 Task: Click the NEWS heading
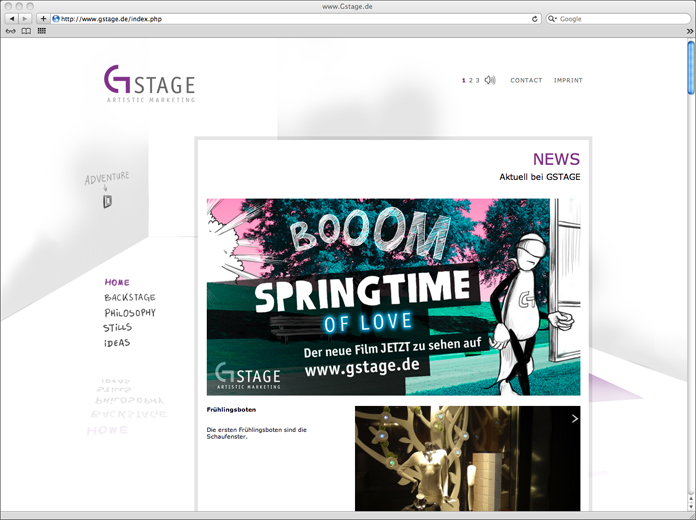point(556,159)
